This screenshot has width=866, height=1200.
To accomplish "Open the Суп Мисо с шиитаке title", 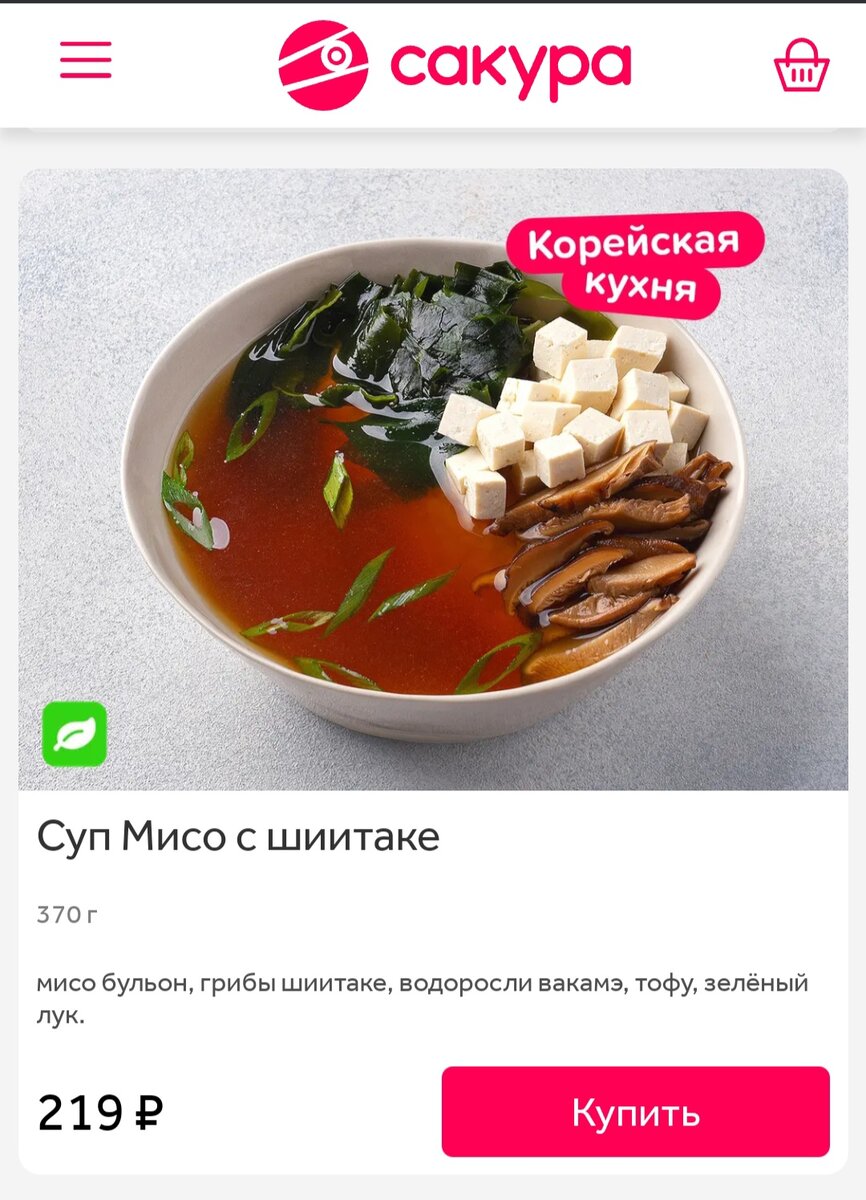I will pyautogui.click(x=238, y=837).
